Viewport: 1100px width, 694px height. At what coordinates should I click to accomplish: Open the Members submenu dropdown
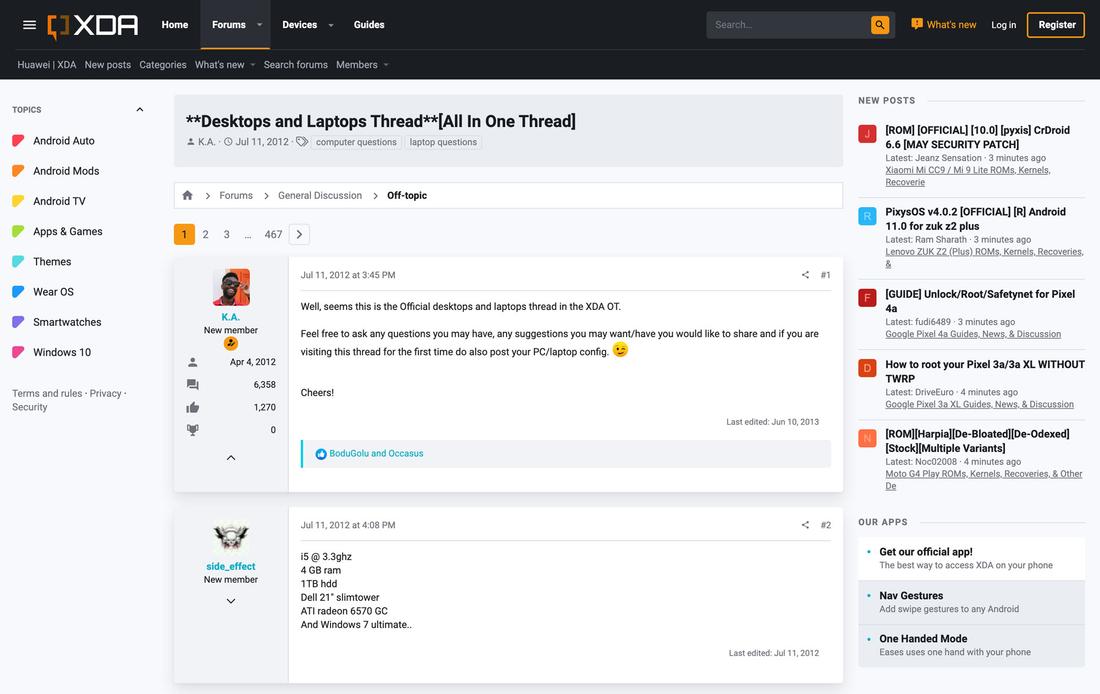(386, 65)
